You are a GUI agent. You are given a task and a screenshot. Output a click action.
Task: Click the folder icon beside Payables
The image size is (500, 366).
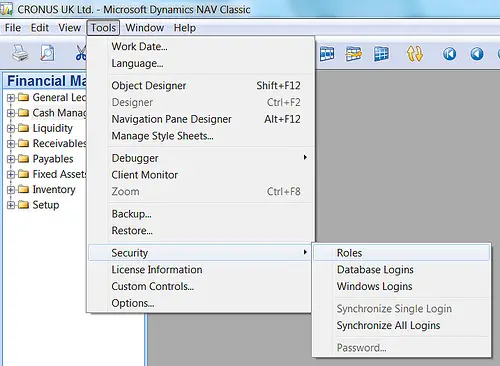23,159
